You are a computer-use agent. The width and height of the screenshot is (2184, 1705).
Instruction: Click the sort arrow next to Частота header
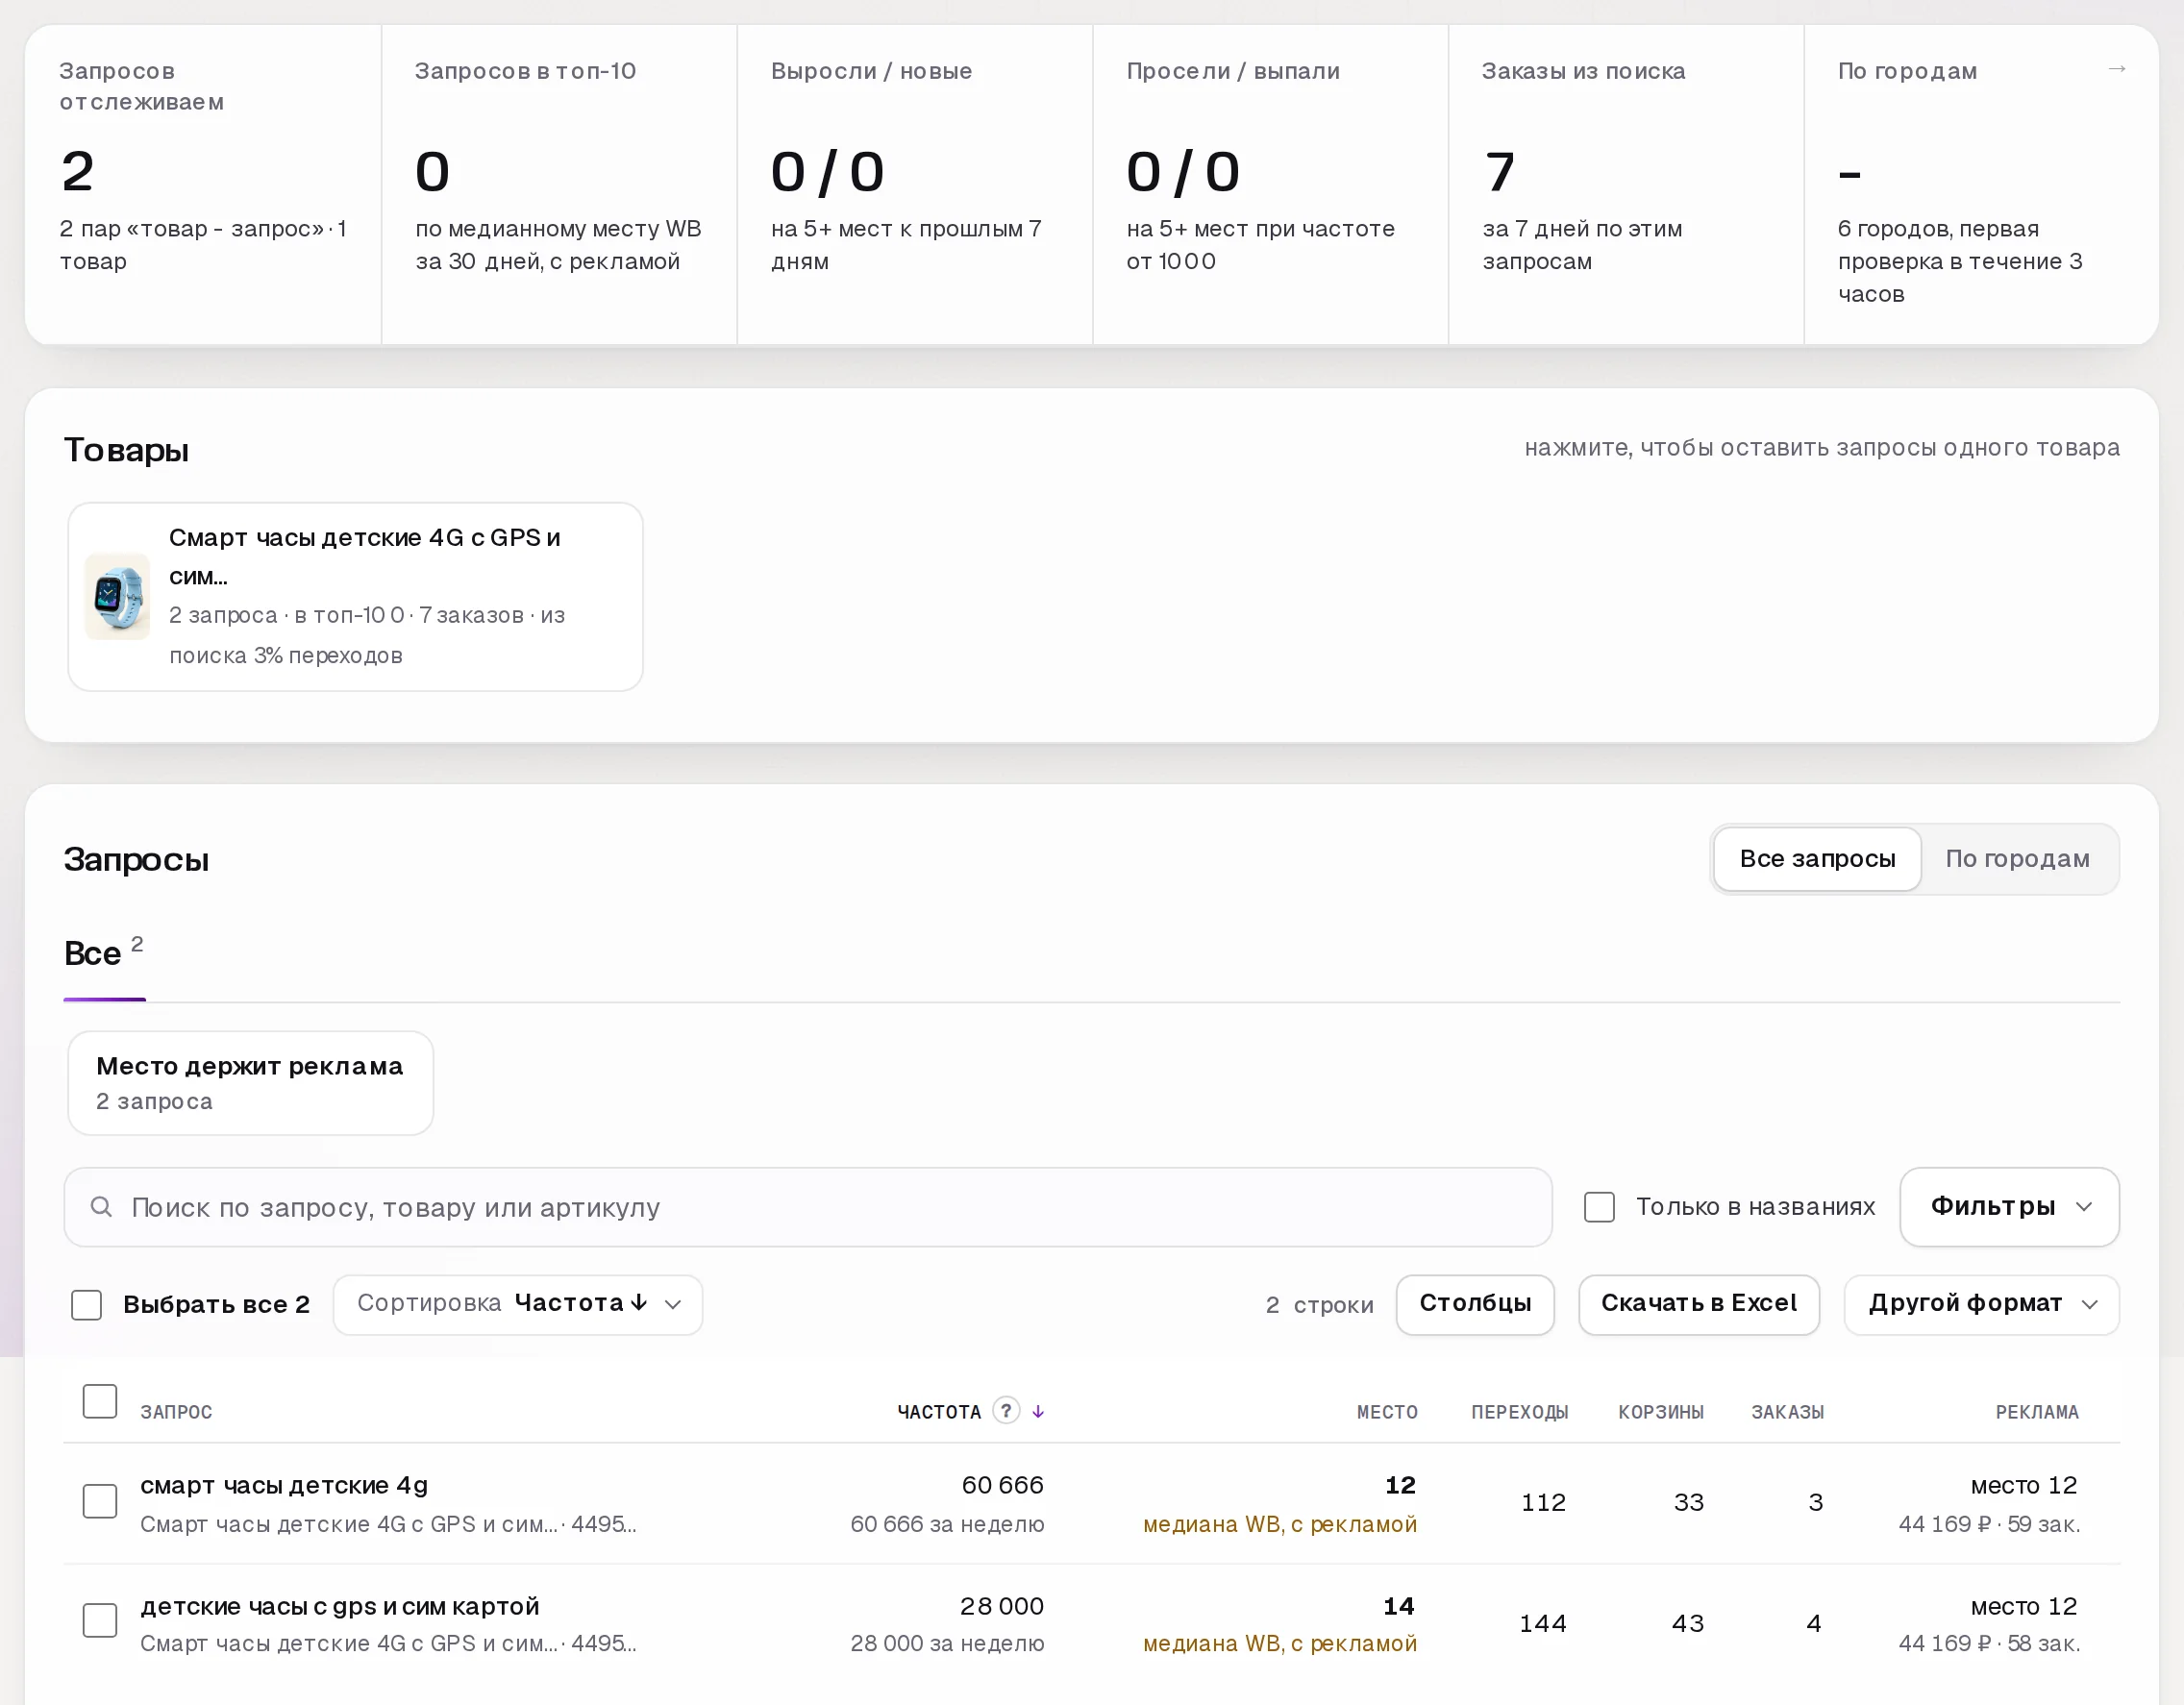tap(1038, 1411)
